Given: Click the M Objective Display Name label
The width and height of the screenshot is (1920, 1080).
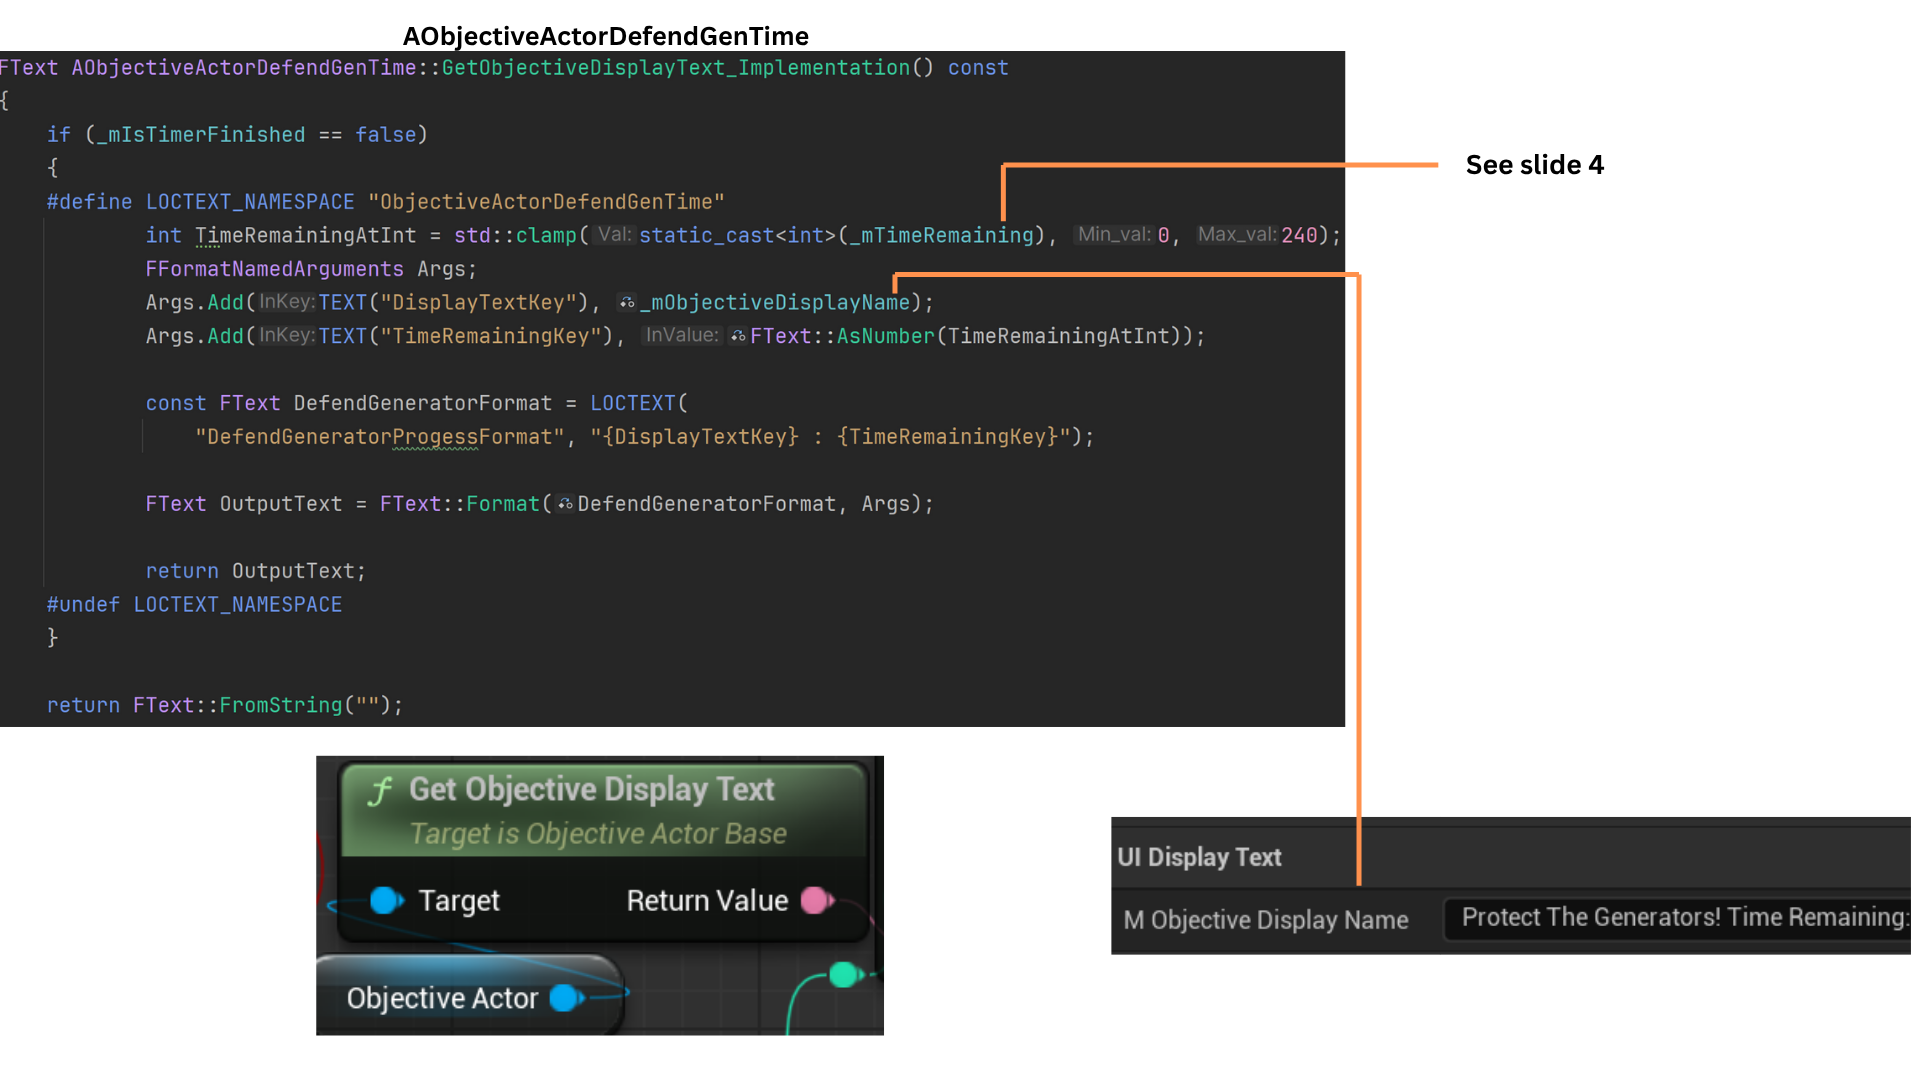Looking at the screenshot, I should point(1265,920).
